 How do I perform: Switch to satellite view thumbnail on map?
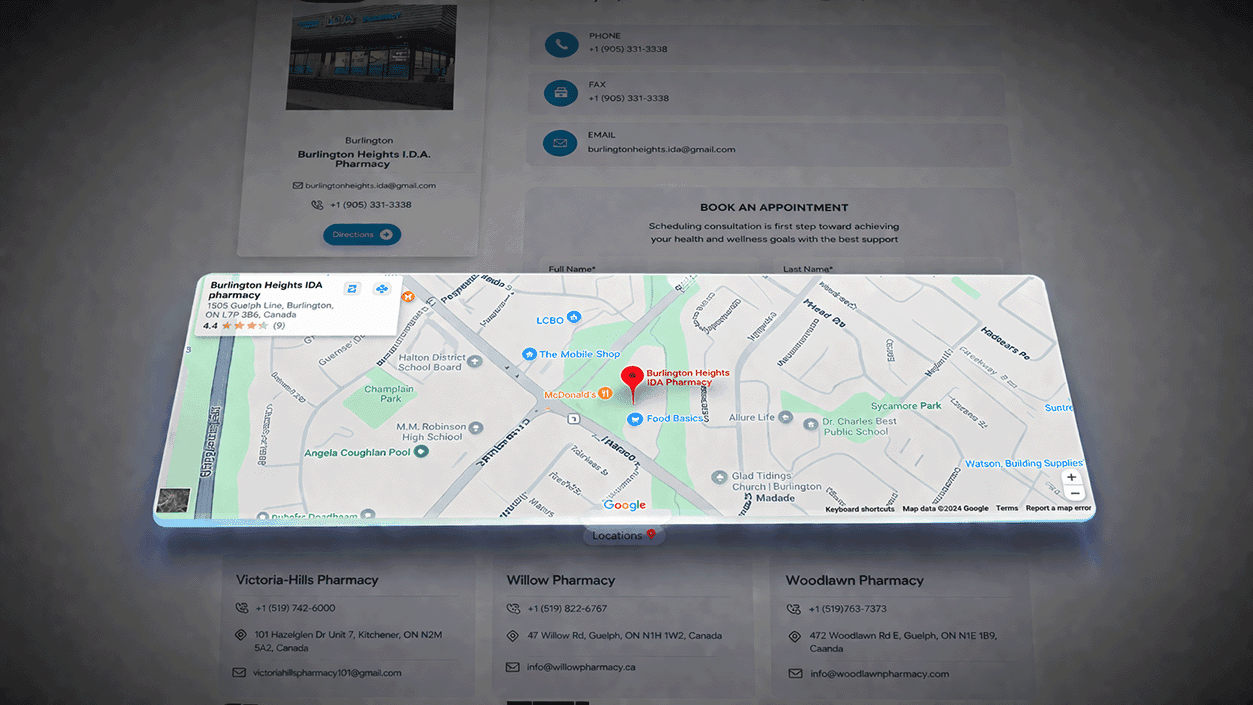(173, 500)
